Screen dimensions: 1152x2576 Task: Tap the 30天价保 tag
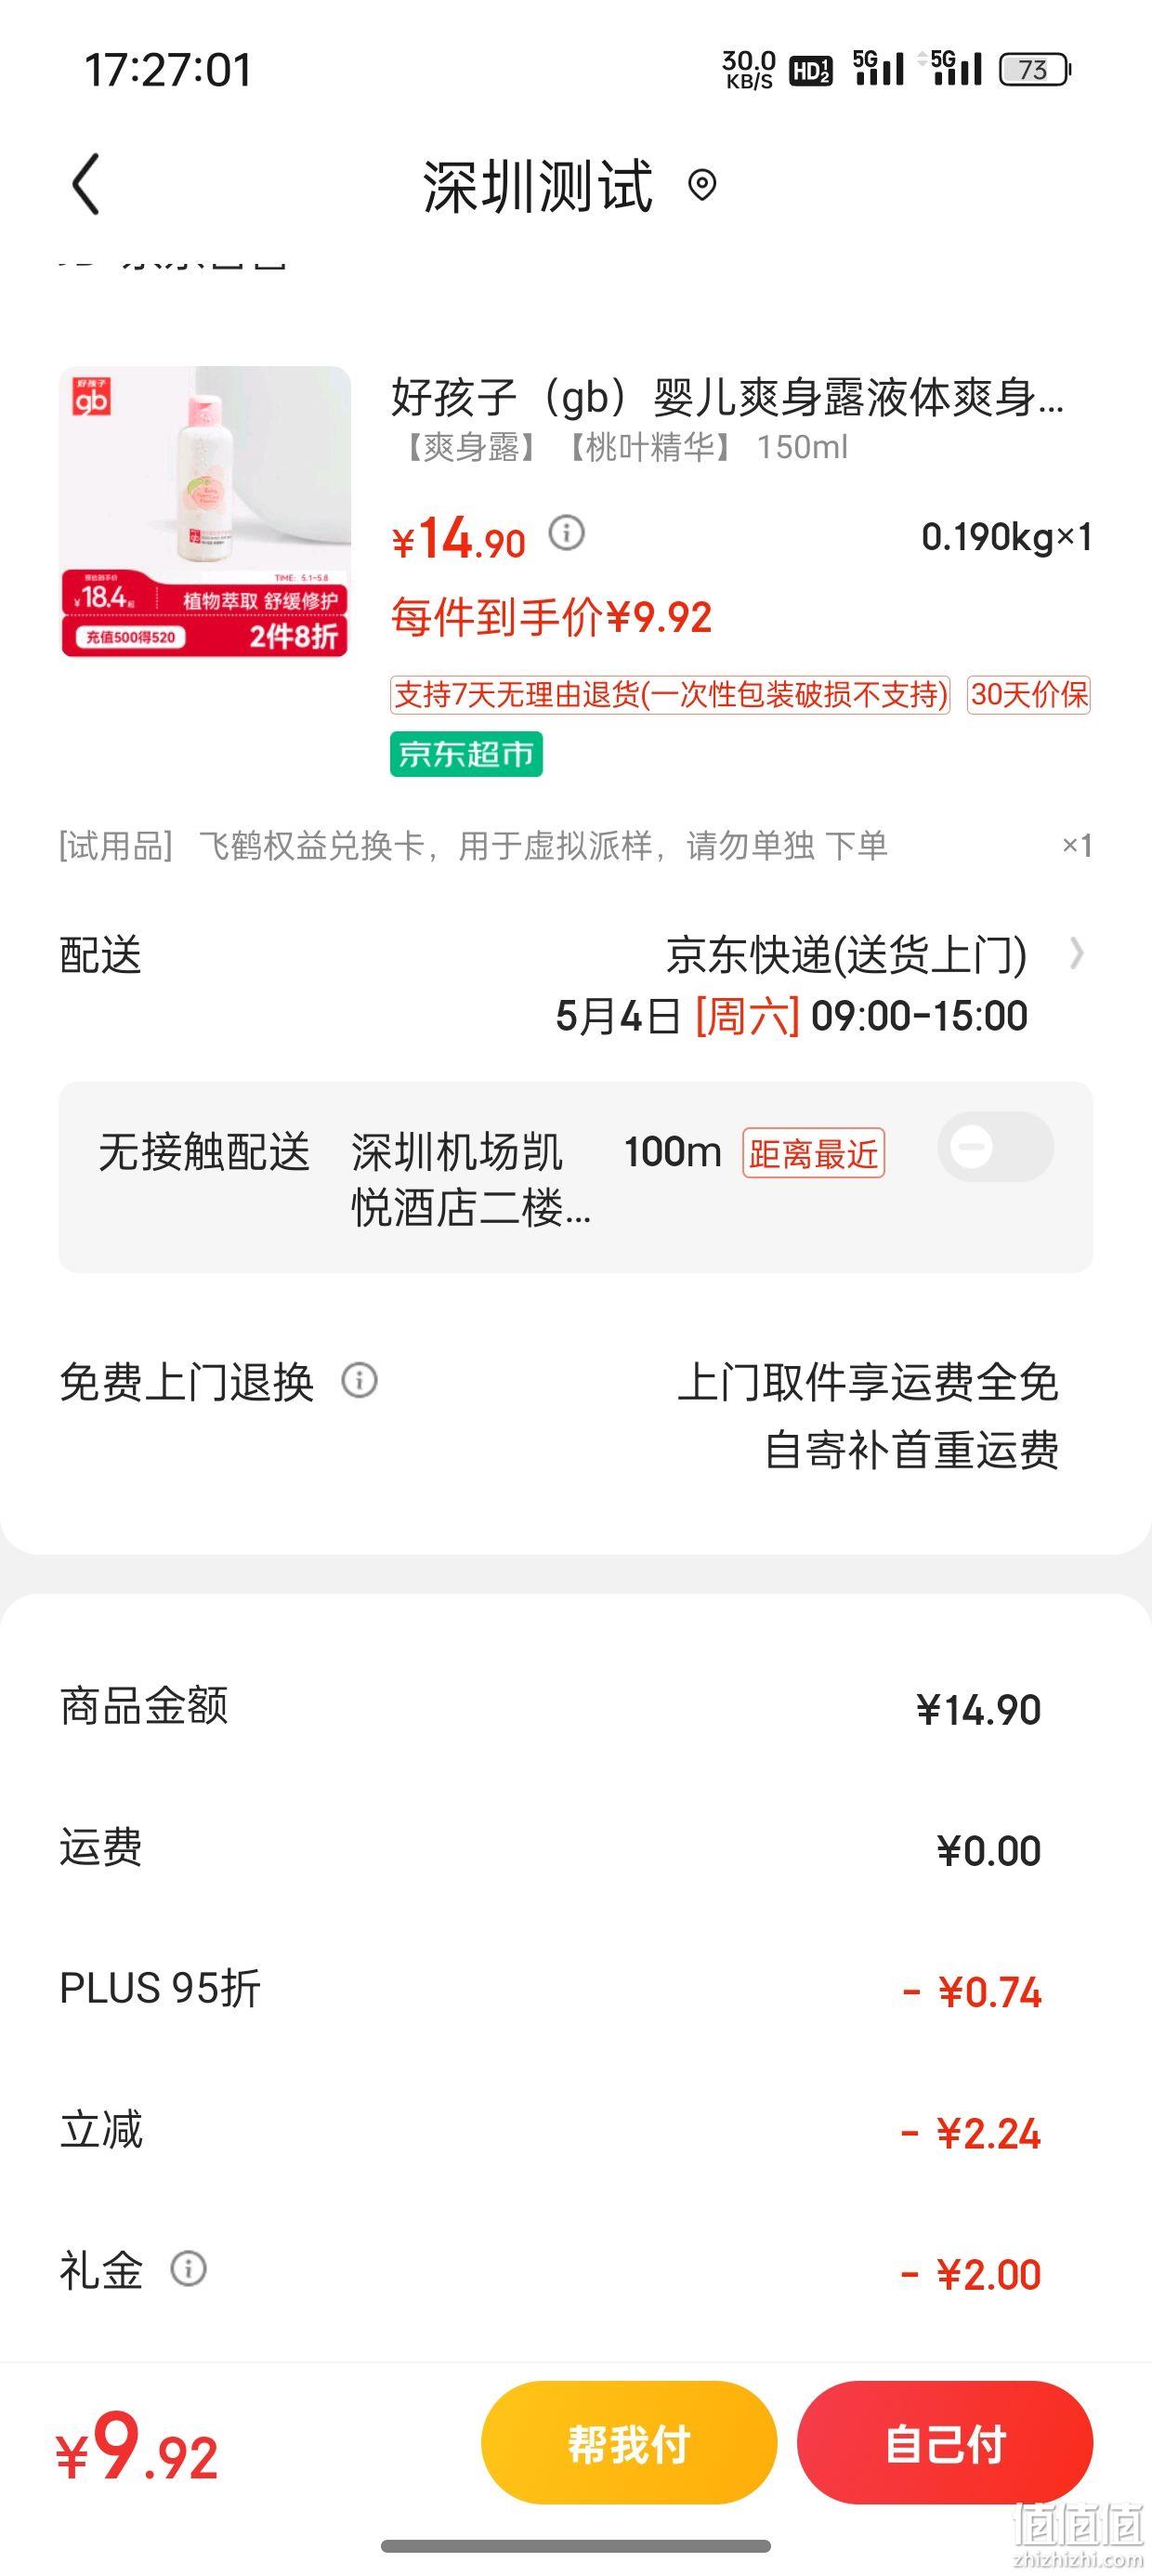point(1029,694)
